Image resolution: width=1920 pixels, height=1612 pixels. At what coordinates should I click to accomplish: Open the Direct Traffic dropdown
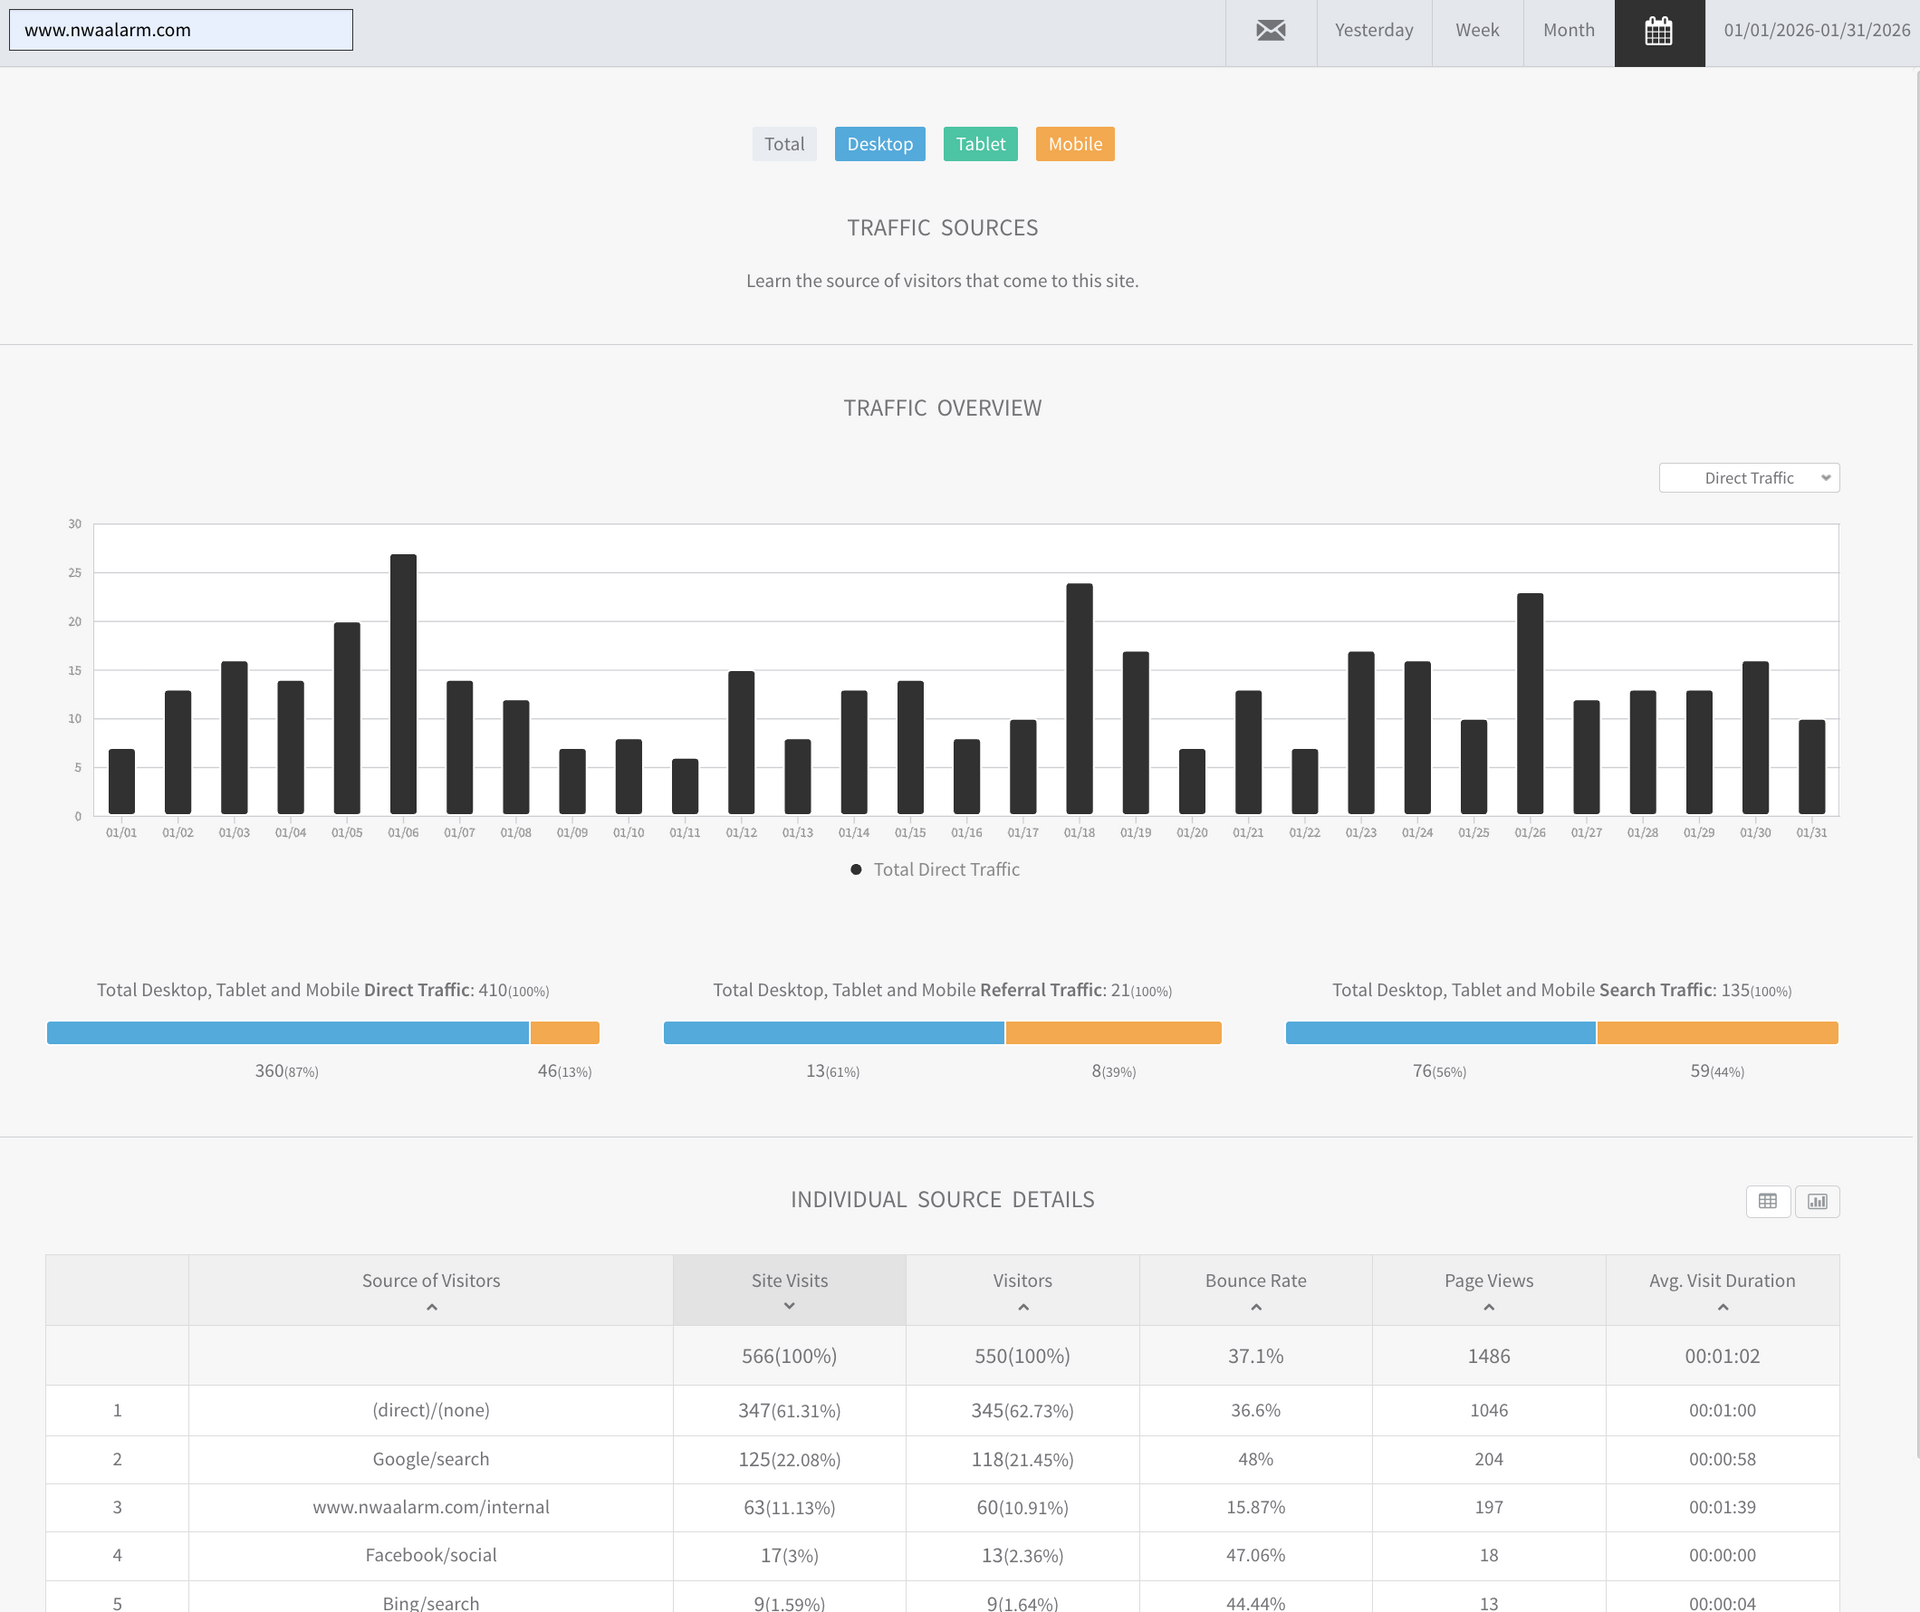[x=1748, y=478]
